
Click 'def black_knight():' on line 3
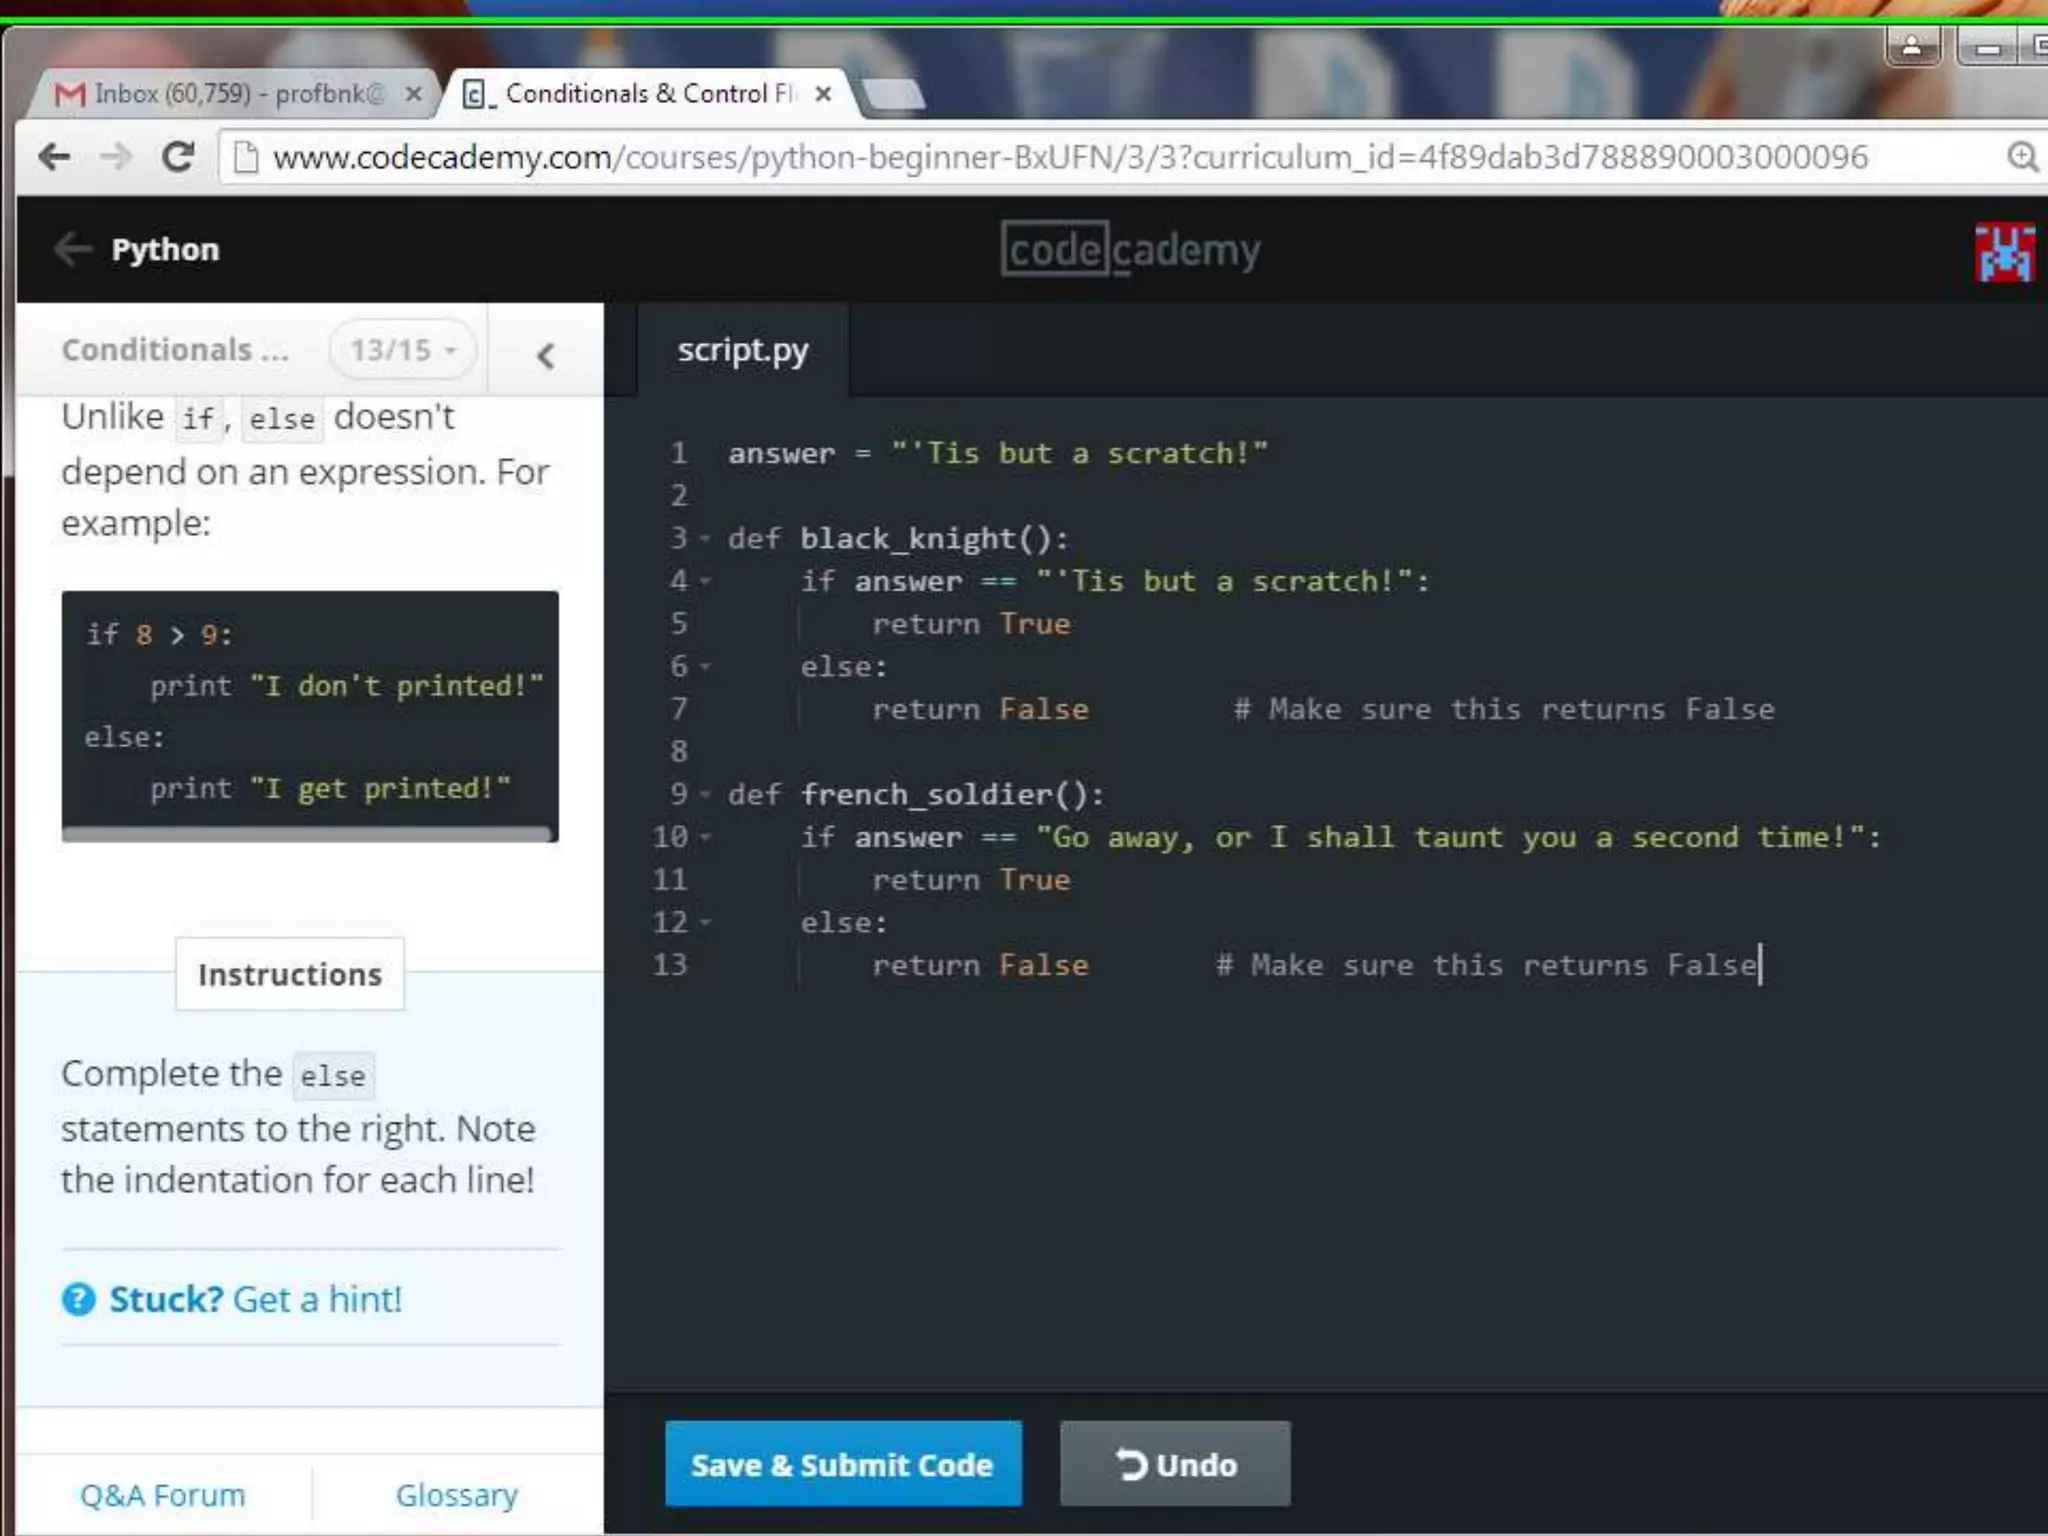point(898,539)
